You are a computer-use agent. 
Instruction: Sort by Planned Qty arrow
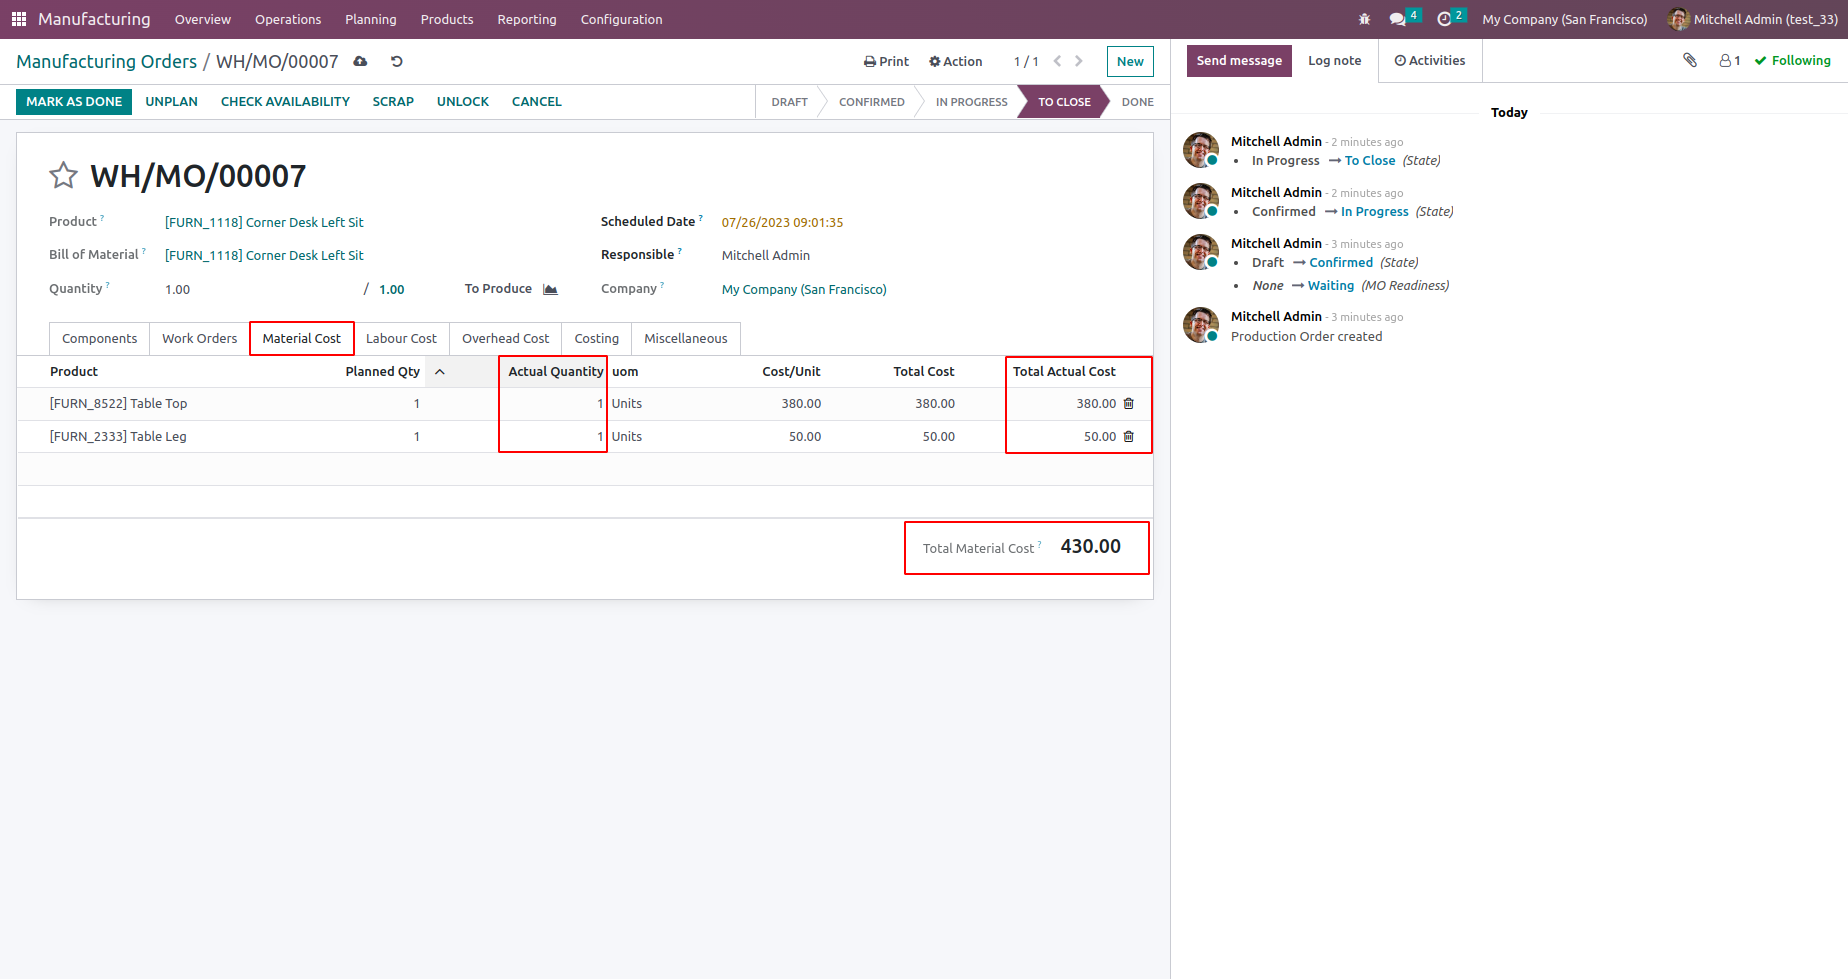click(439, 372)
